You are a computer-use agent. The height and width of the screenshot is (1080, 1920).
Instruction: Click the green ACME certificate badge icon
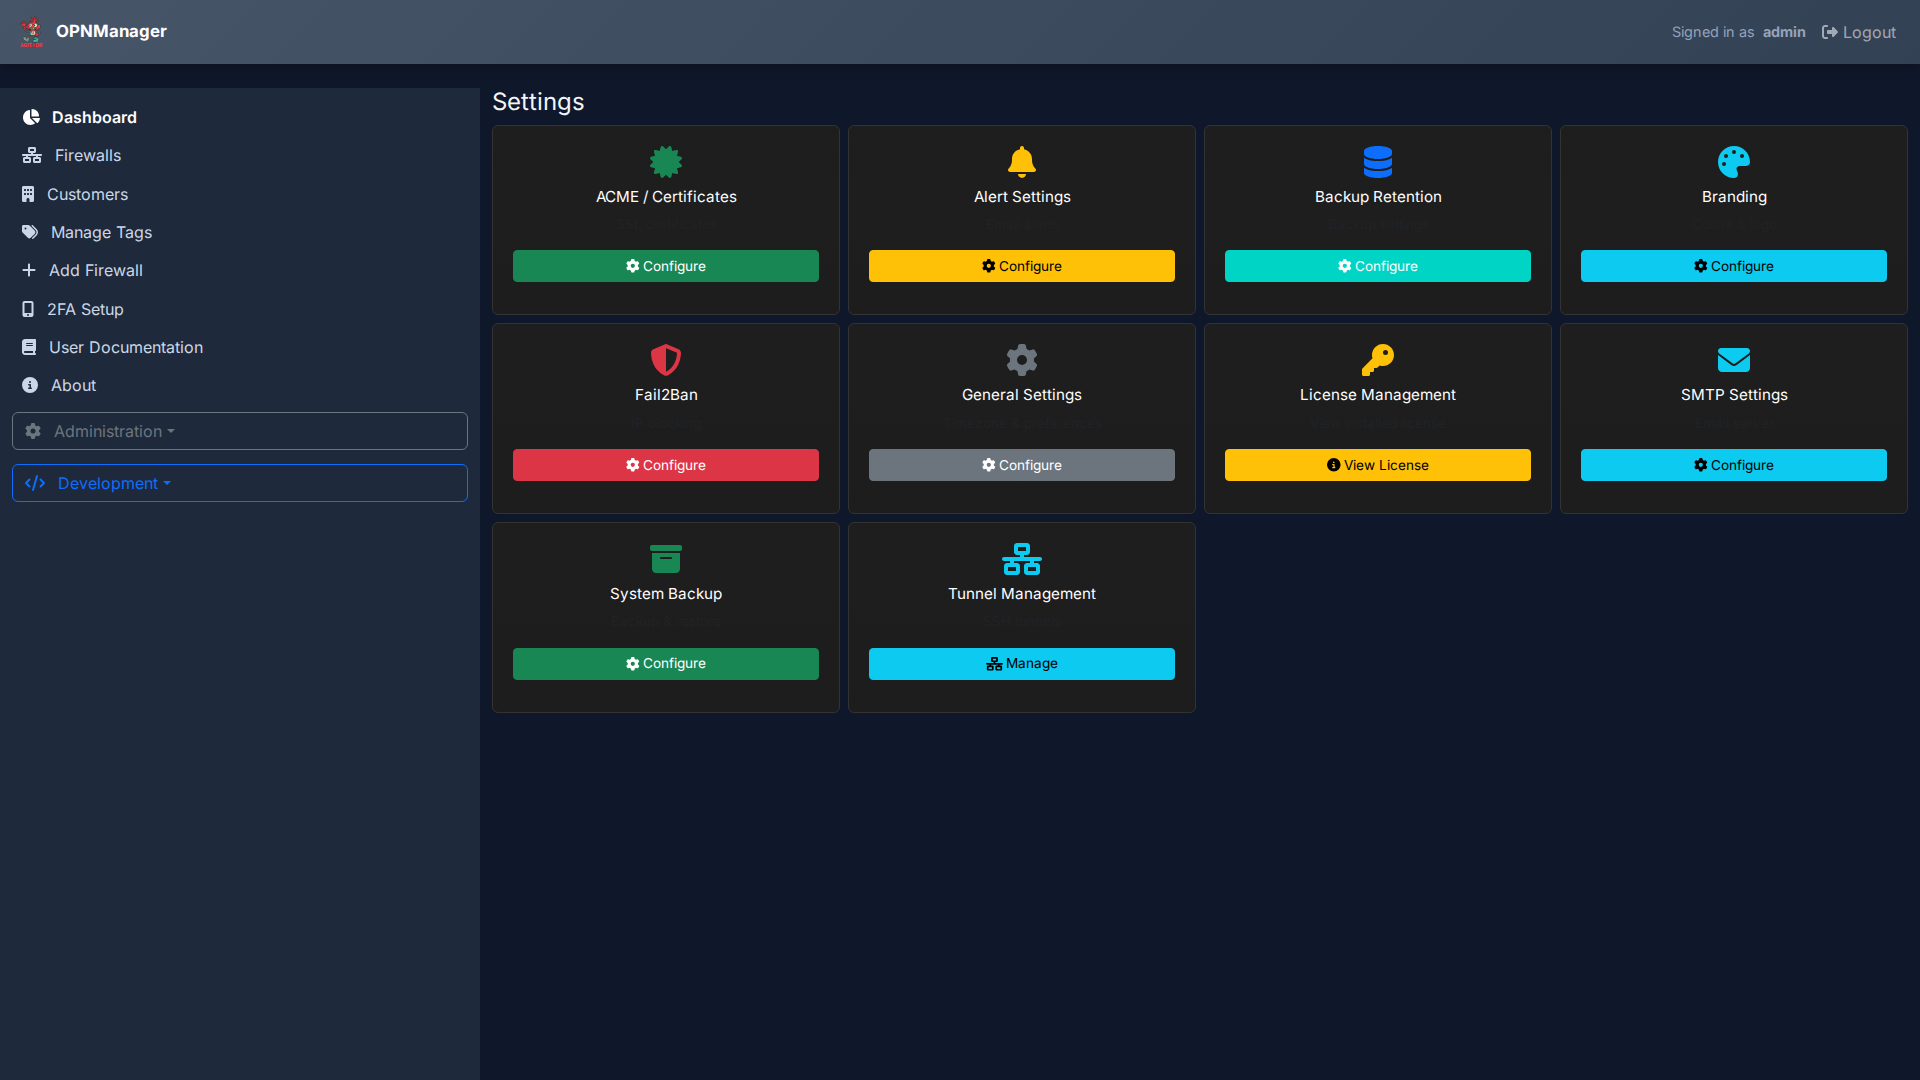[x=666, y=161]
